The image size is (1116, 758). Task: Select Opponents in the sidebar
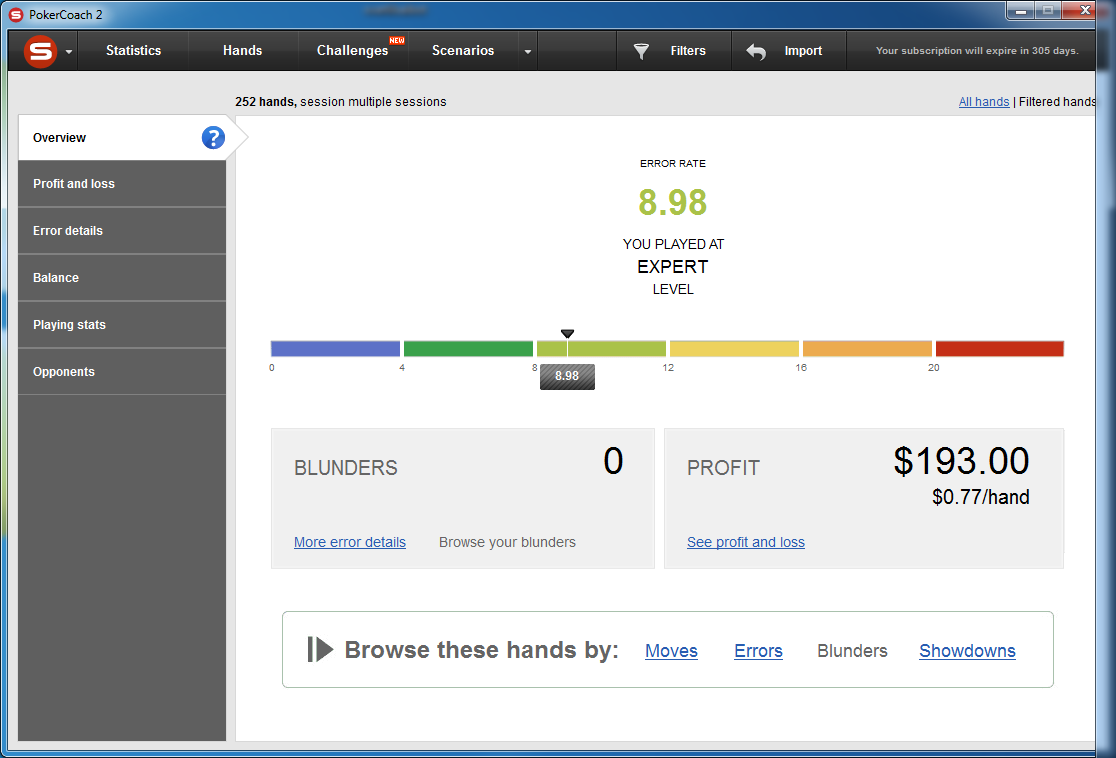coord(122,372)
